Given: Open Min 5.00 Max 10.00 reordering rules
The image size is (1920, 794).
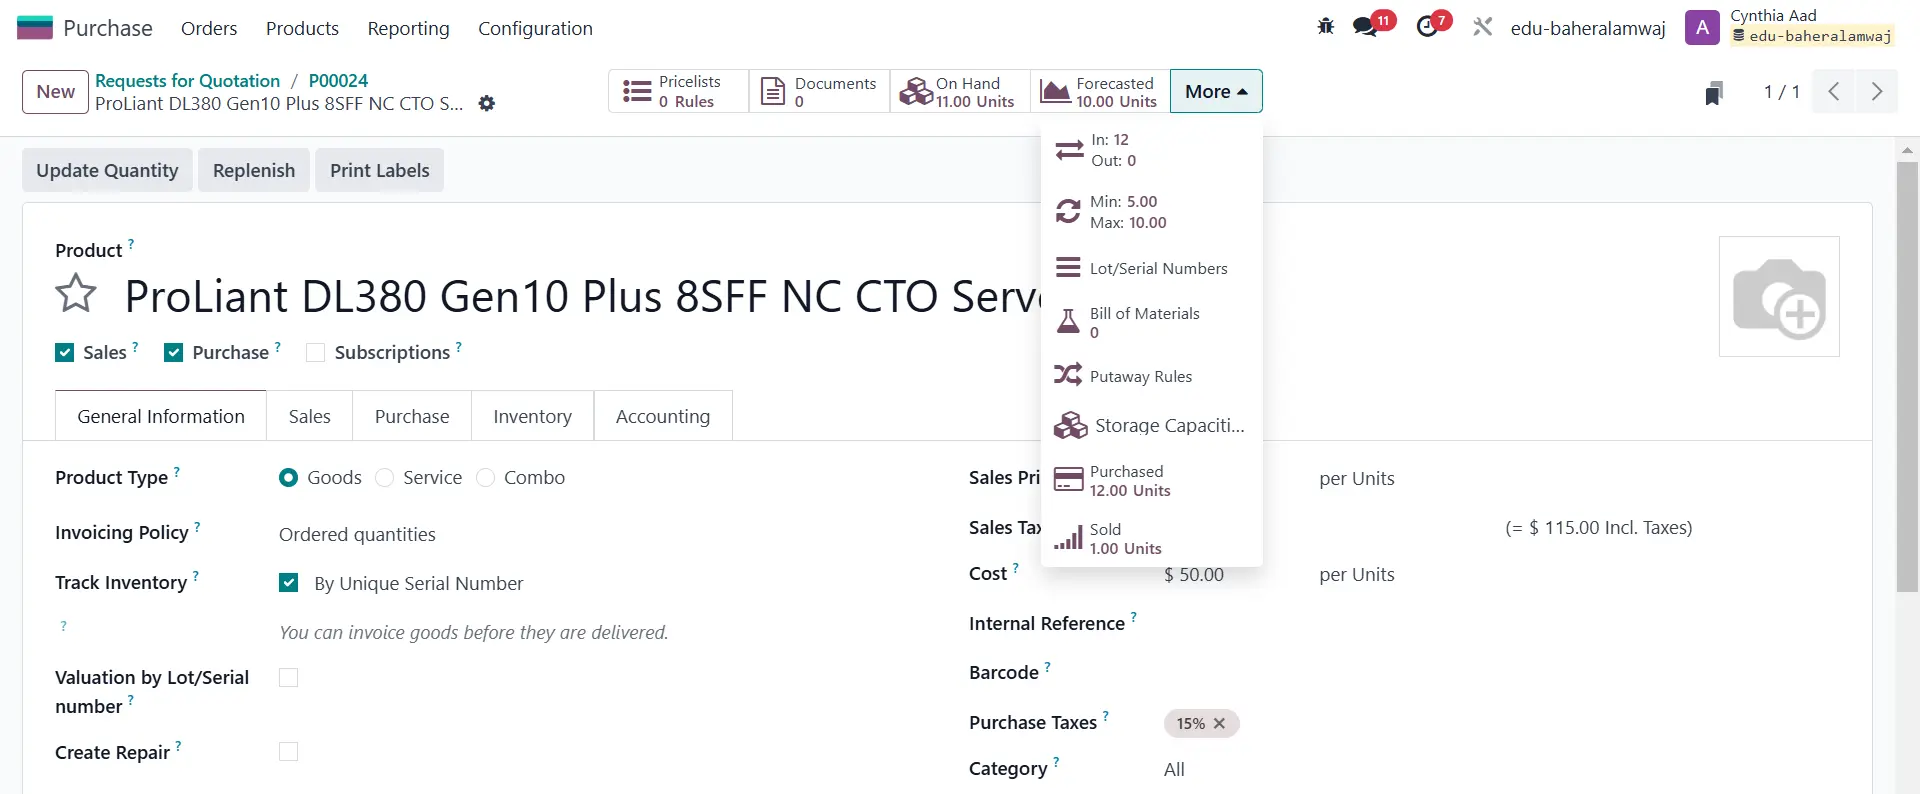Looking at the screenshot, I should 1151,212.
